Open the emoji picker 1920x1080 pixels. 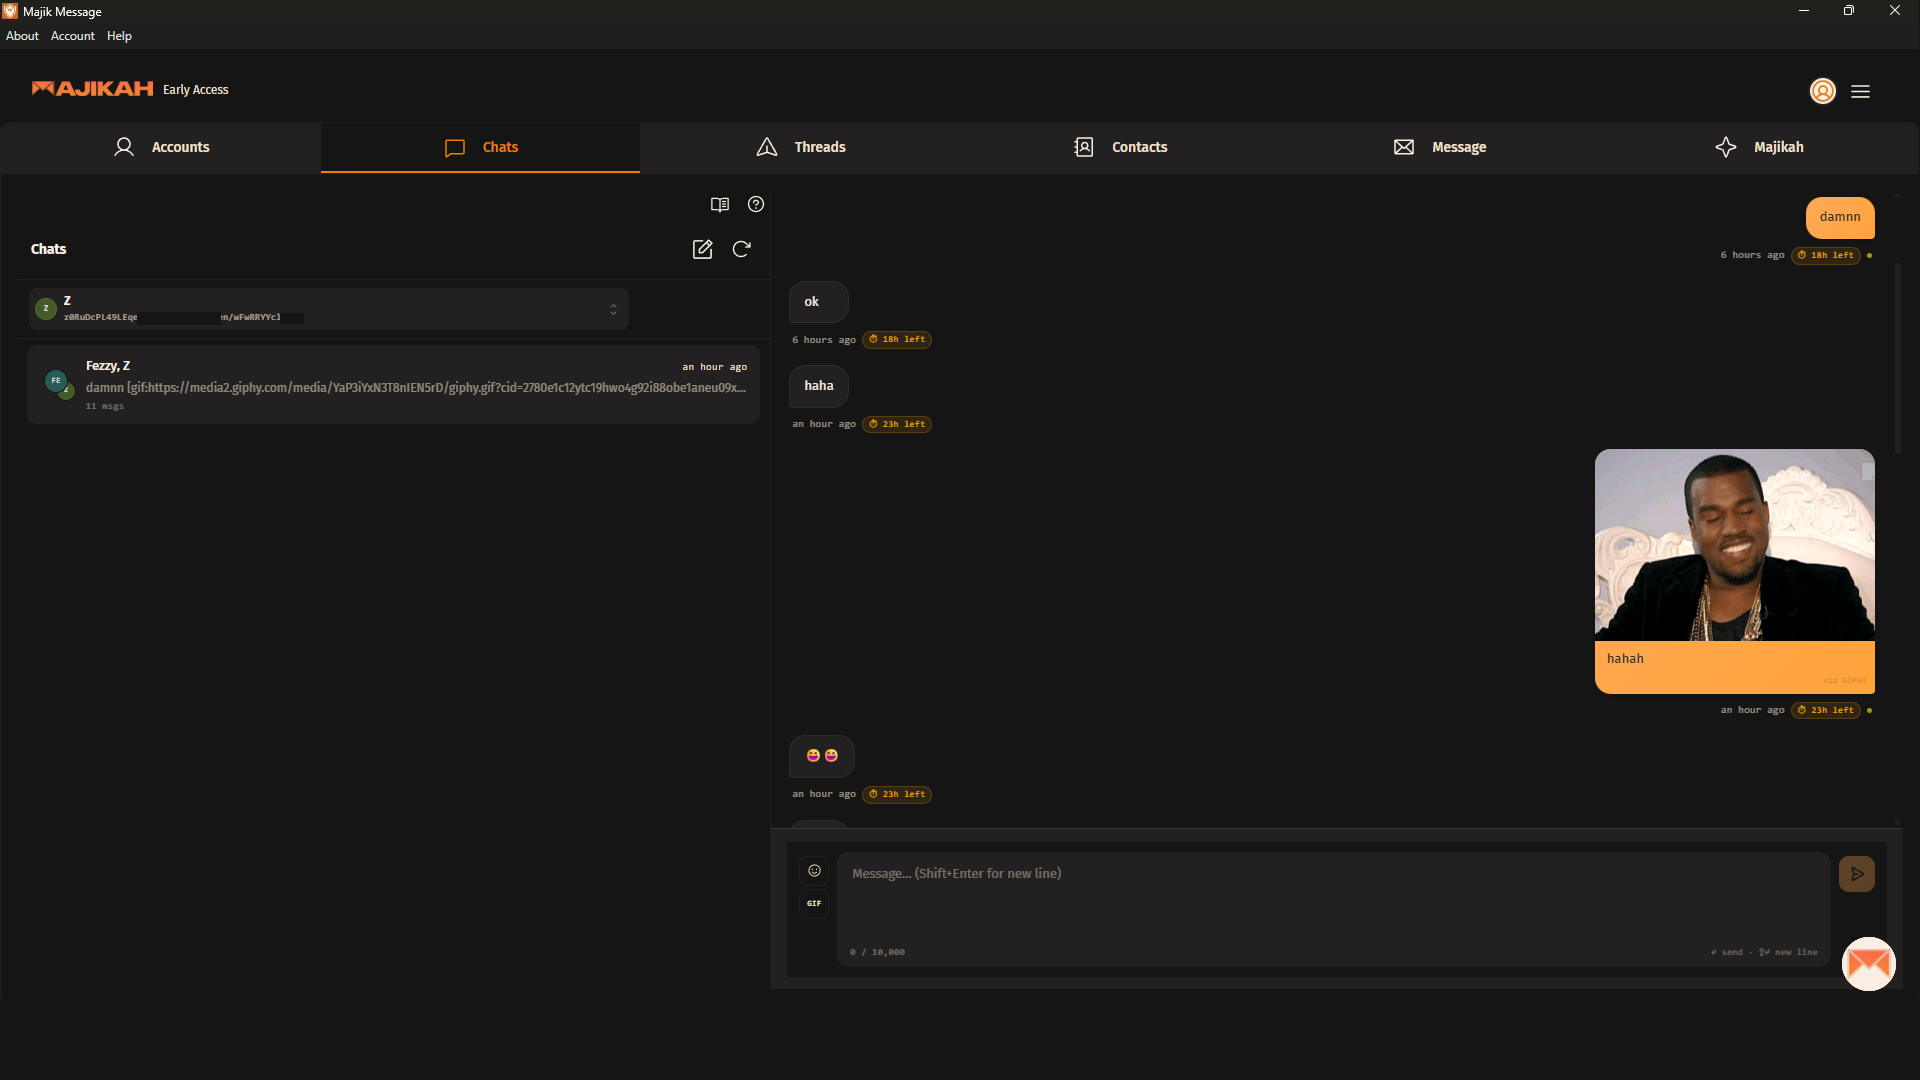point(814,871)
